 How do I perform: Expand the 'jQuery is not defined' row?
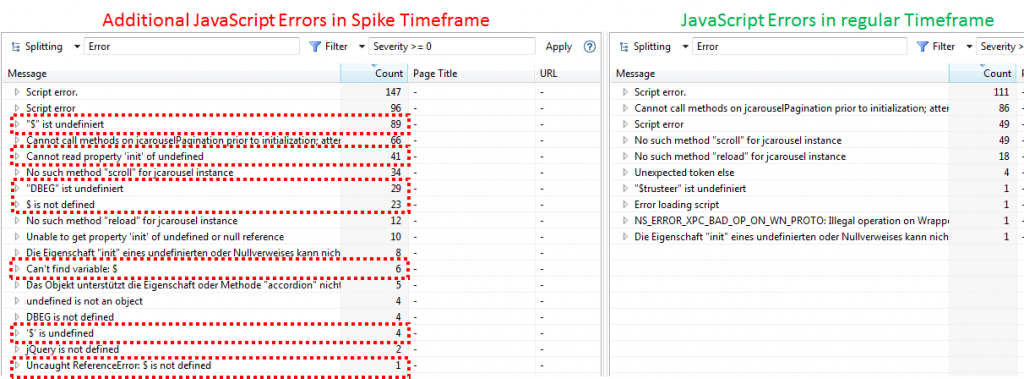17,350
